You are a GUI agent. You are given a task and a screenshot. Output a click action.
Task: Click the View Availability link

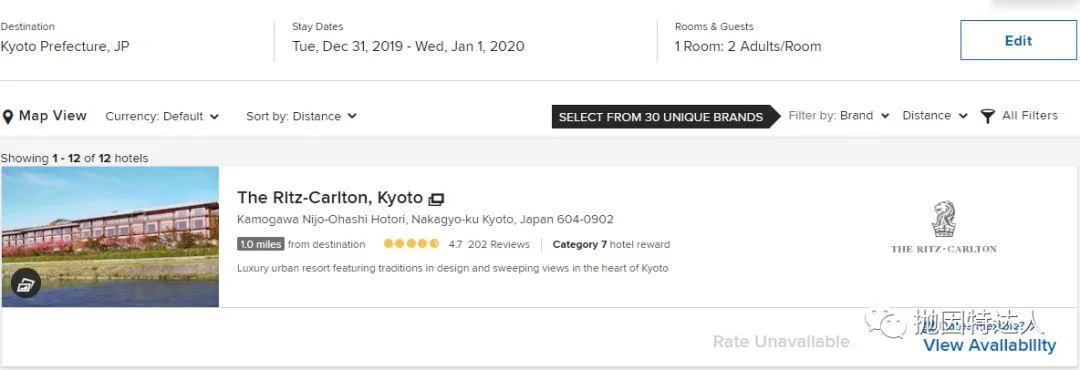[989, 345]
